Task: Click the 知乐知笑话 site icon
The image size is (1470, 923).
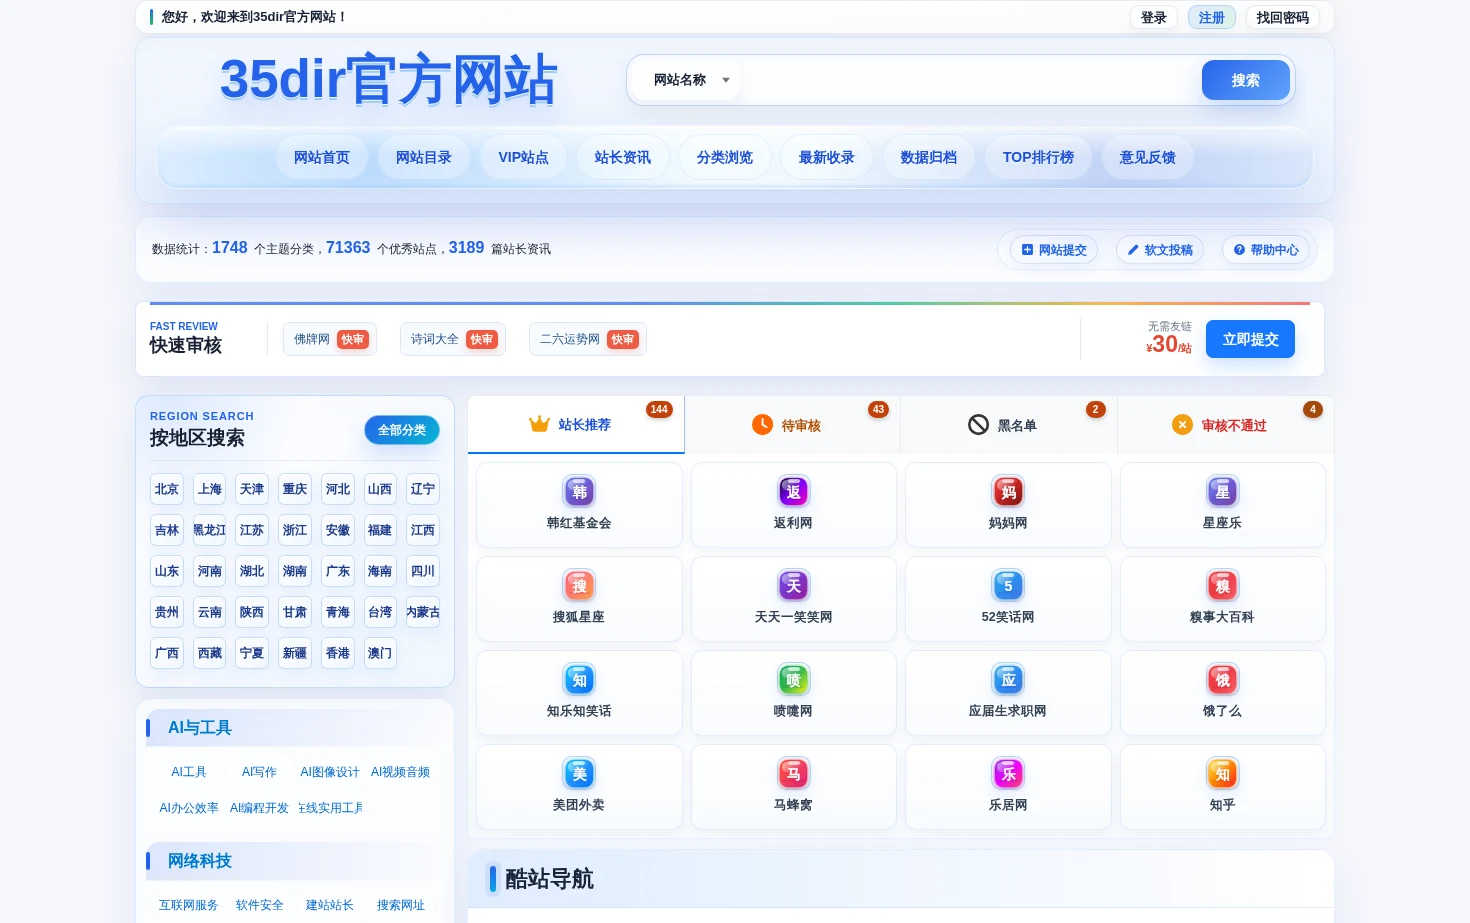Action: pos(579,679)
